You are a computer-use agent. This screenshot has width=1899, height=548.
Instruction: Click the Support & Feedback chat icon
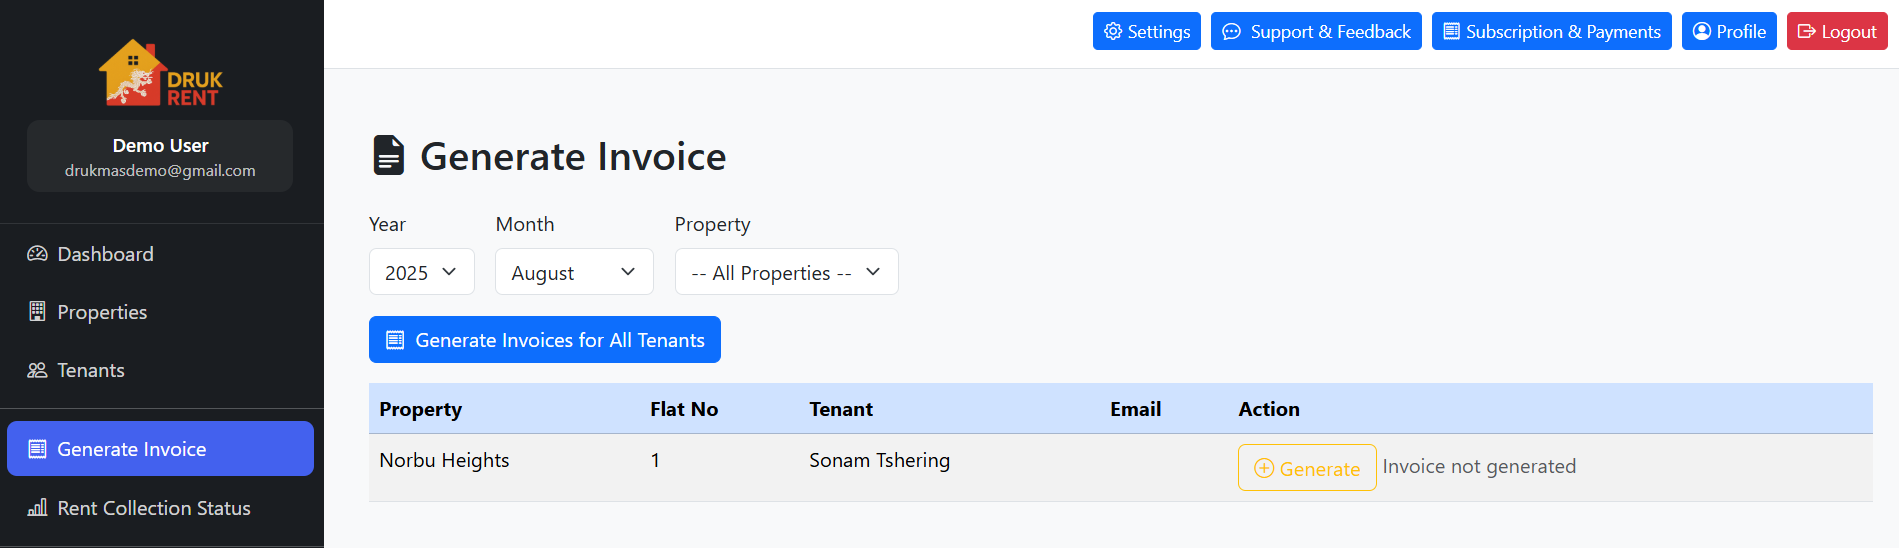(1232, 32)
